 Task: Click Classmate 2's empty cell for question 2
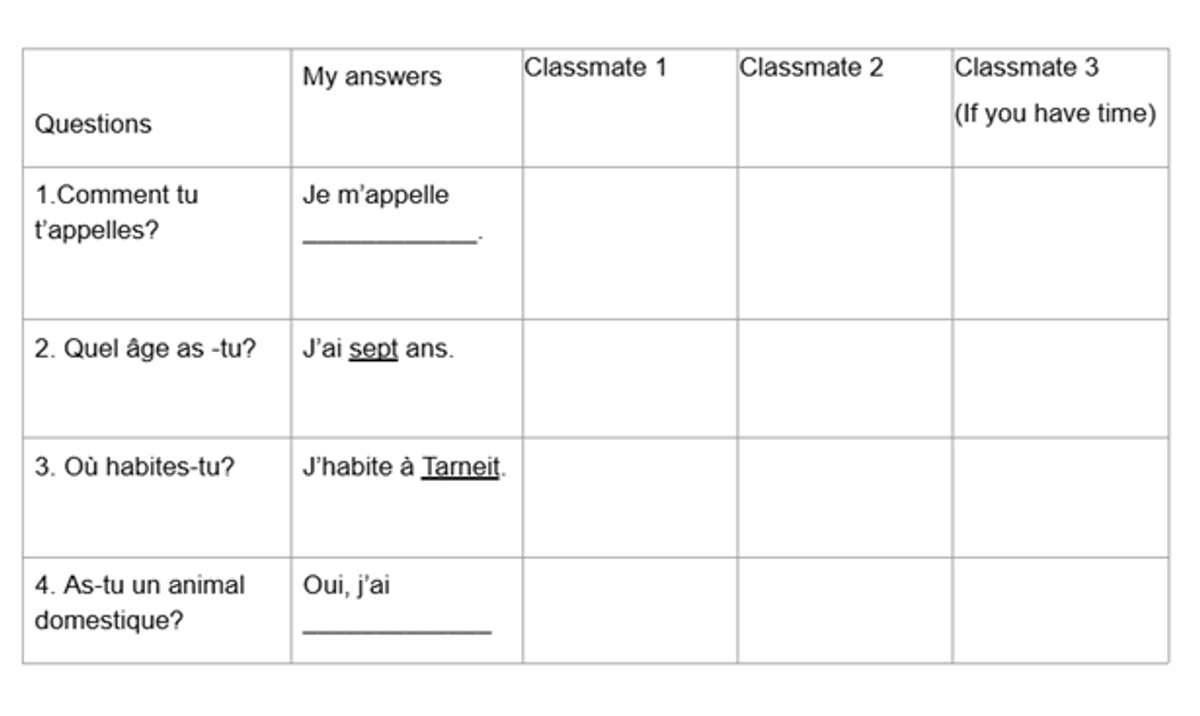click(x=844, y=378)
